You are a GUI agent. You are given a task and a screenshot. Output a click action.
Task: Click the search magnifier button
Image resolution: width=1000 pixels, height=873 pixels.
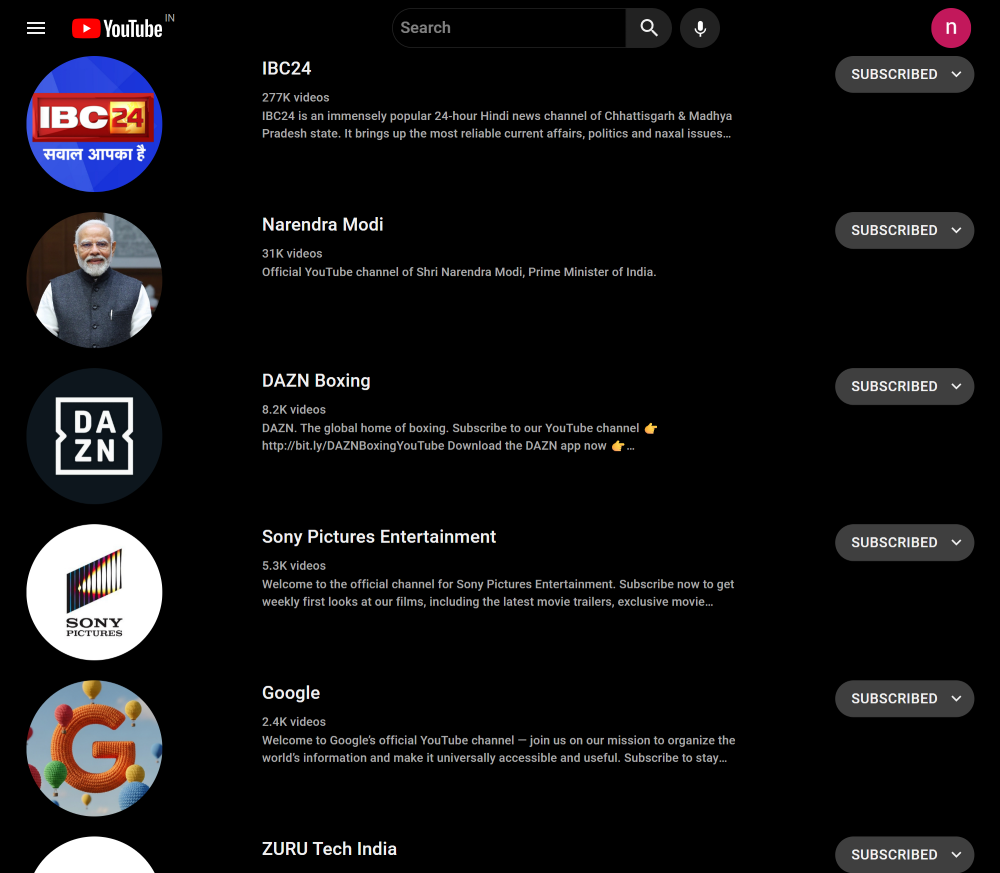(649, 28)
